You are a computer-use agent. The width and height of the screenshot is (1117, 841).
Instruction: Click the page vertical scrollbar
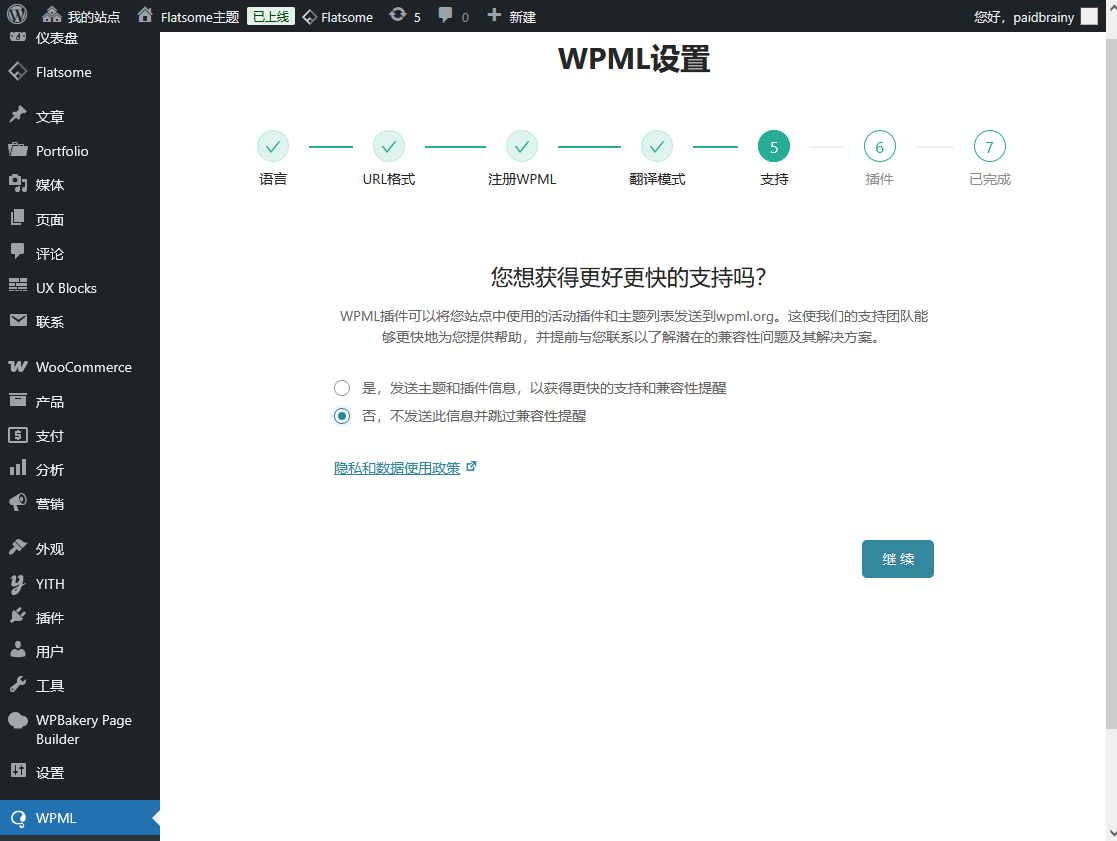(1111, 385)
